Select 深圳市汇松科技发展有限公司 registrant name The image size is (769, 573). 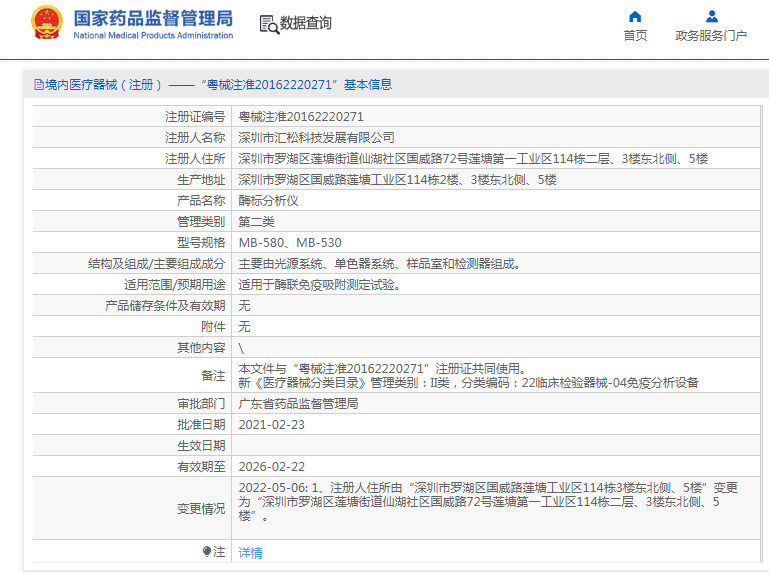click(316, 138)
